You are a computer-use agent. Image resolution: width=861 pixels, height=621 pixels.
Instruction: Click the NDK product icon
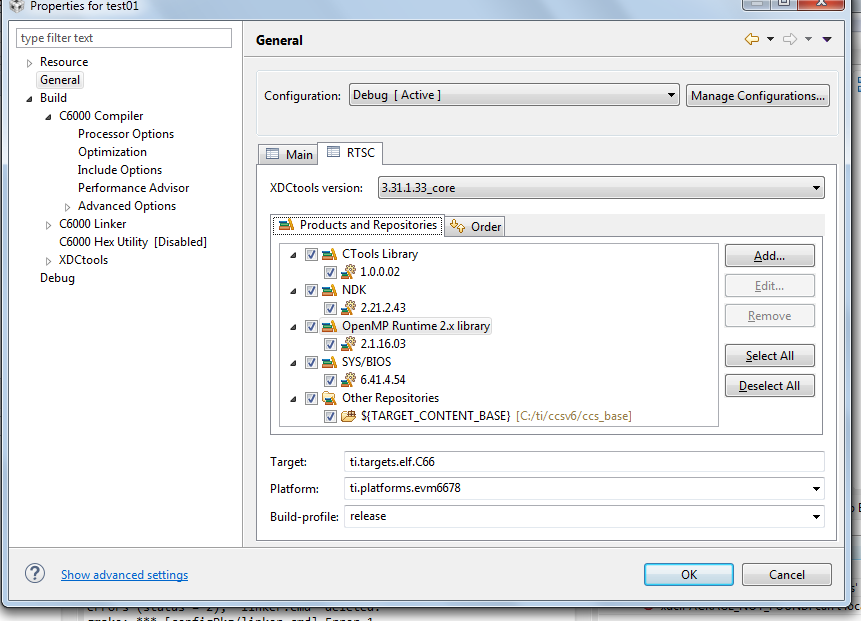pos(329,290)
